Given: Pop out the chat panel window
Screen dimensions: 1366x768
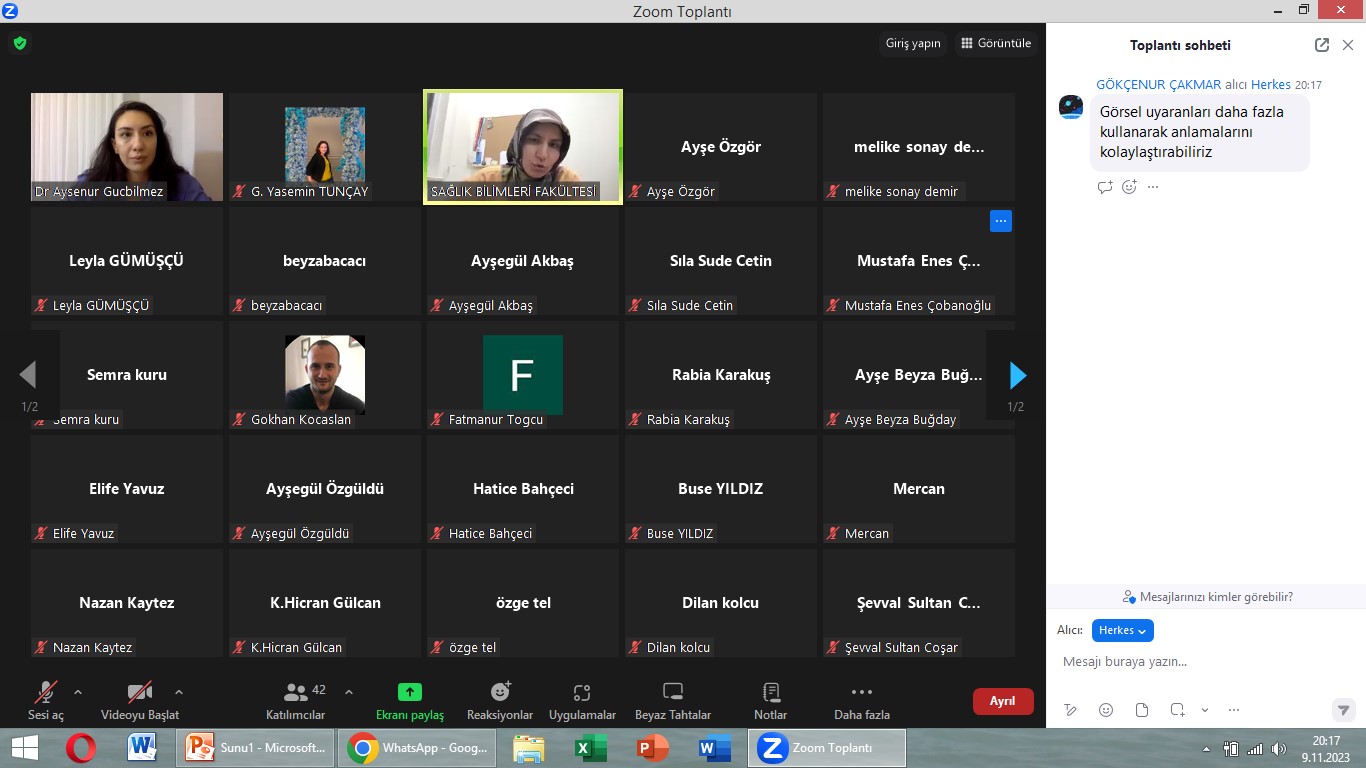Looking at the screenshot, I should [1322, 45].
